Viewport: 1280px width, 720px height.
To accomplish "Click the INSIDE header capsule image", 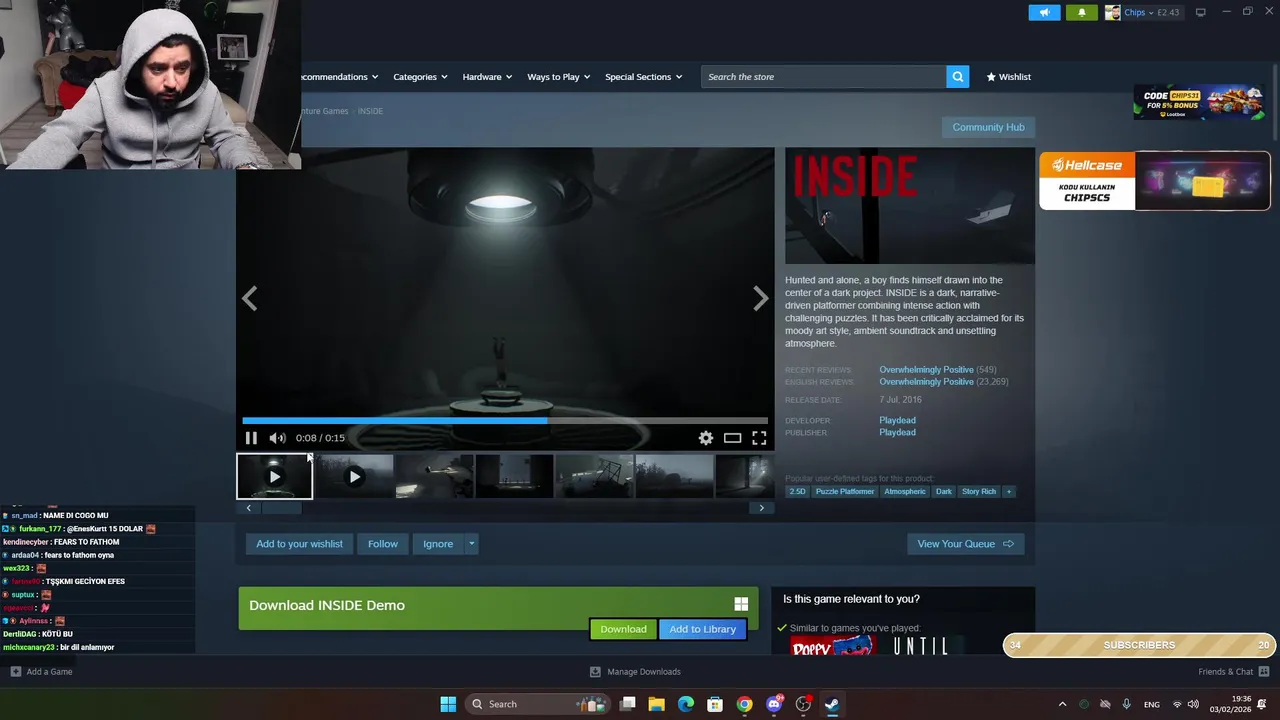I will 910,206.
